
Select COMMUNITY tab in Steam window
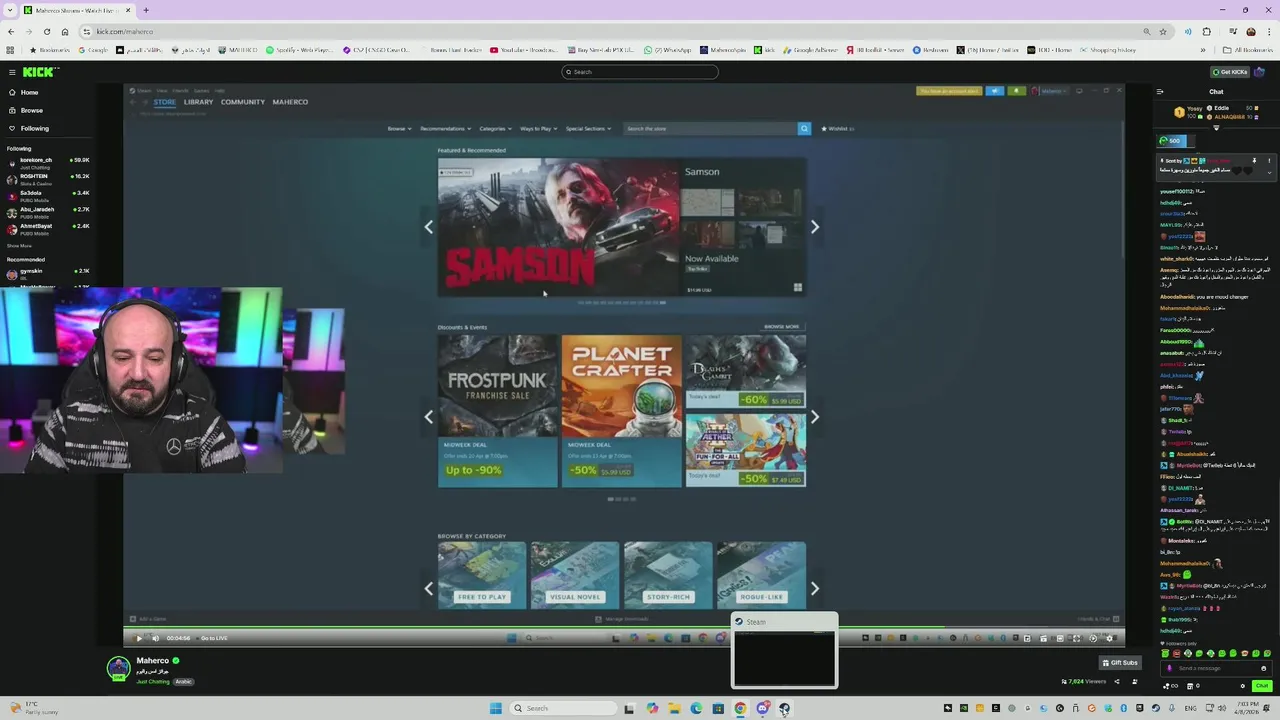pos(243,102)
